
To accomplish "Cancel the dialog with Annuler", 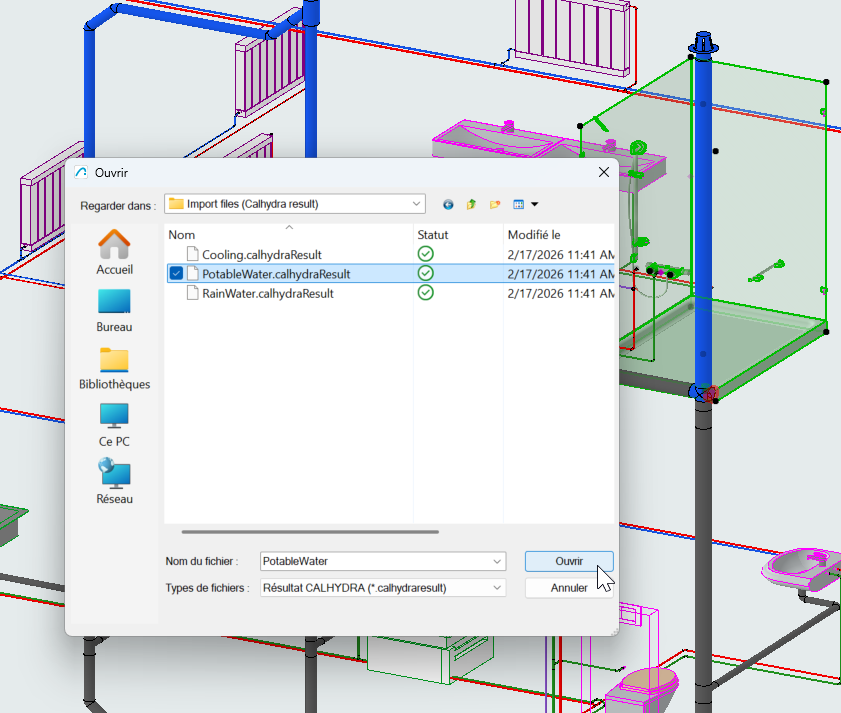I will tap(569, 588).
